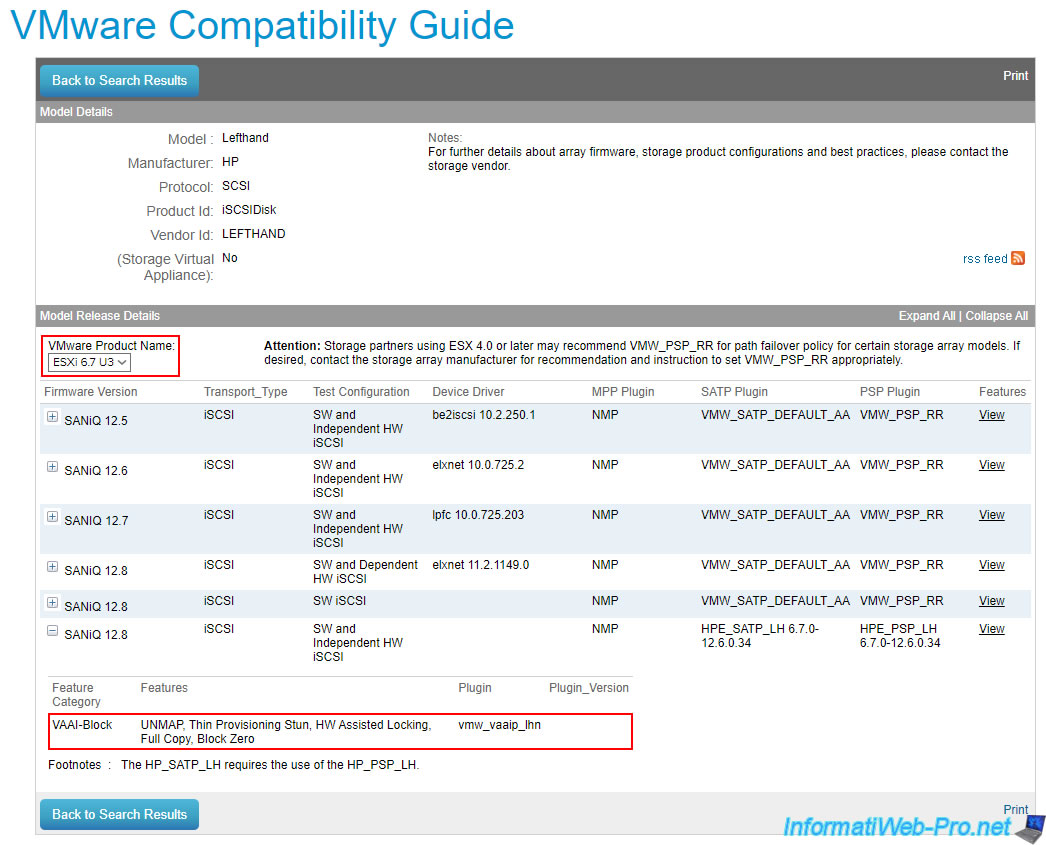
Task: Click View features for the SANiQ 12.5 row
Action: click(x=991, y=415)
